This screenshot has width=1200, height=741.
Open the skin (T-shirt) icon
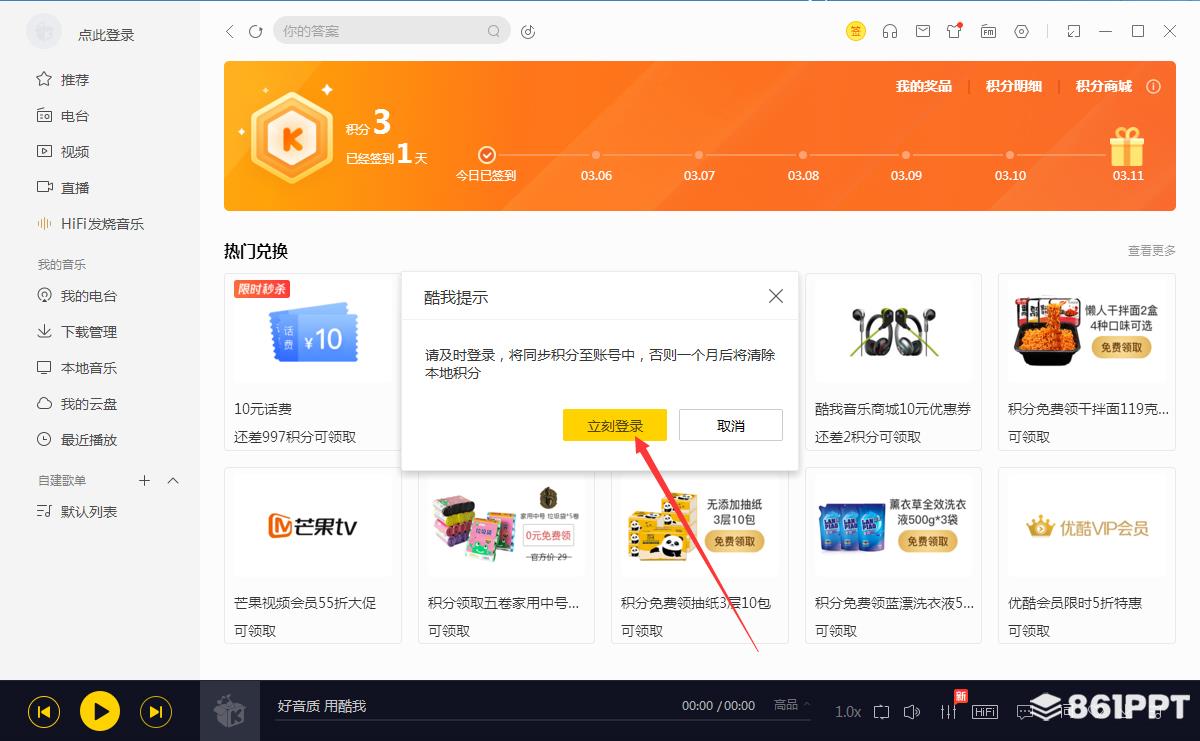[954, 31]
